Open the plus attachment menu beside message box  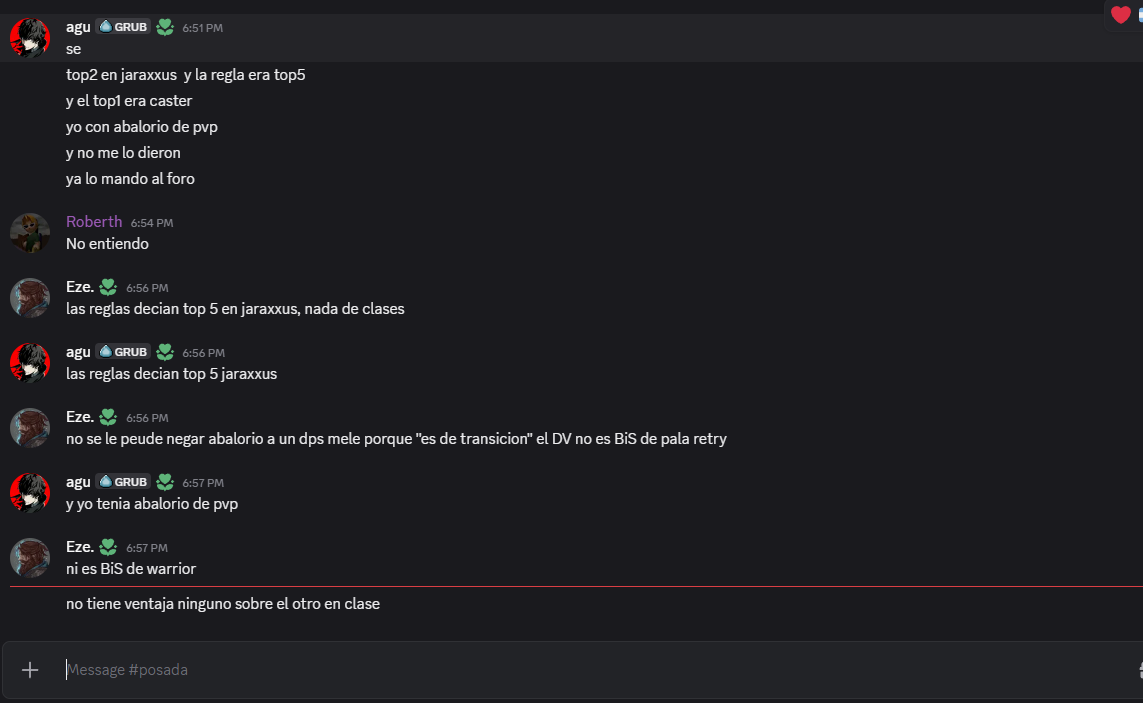30,670
